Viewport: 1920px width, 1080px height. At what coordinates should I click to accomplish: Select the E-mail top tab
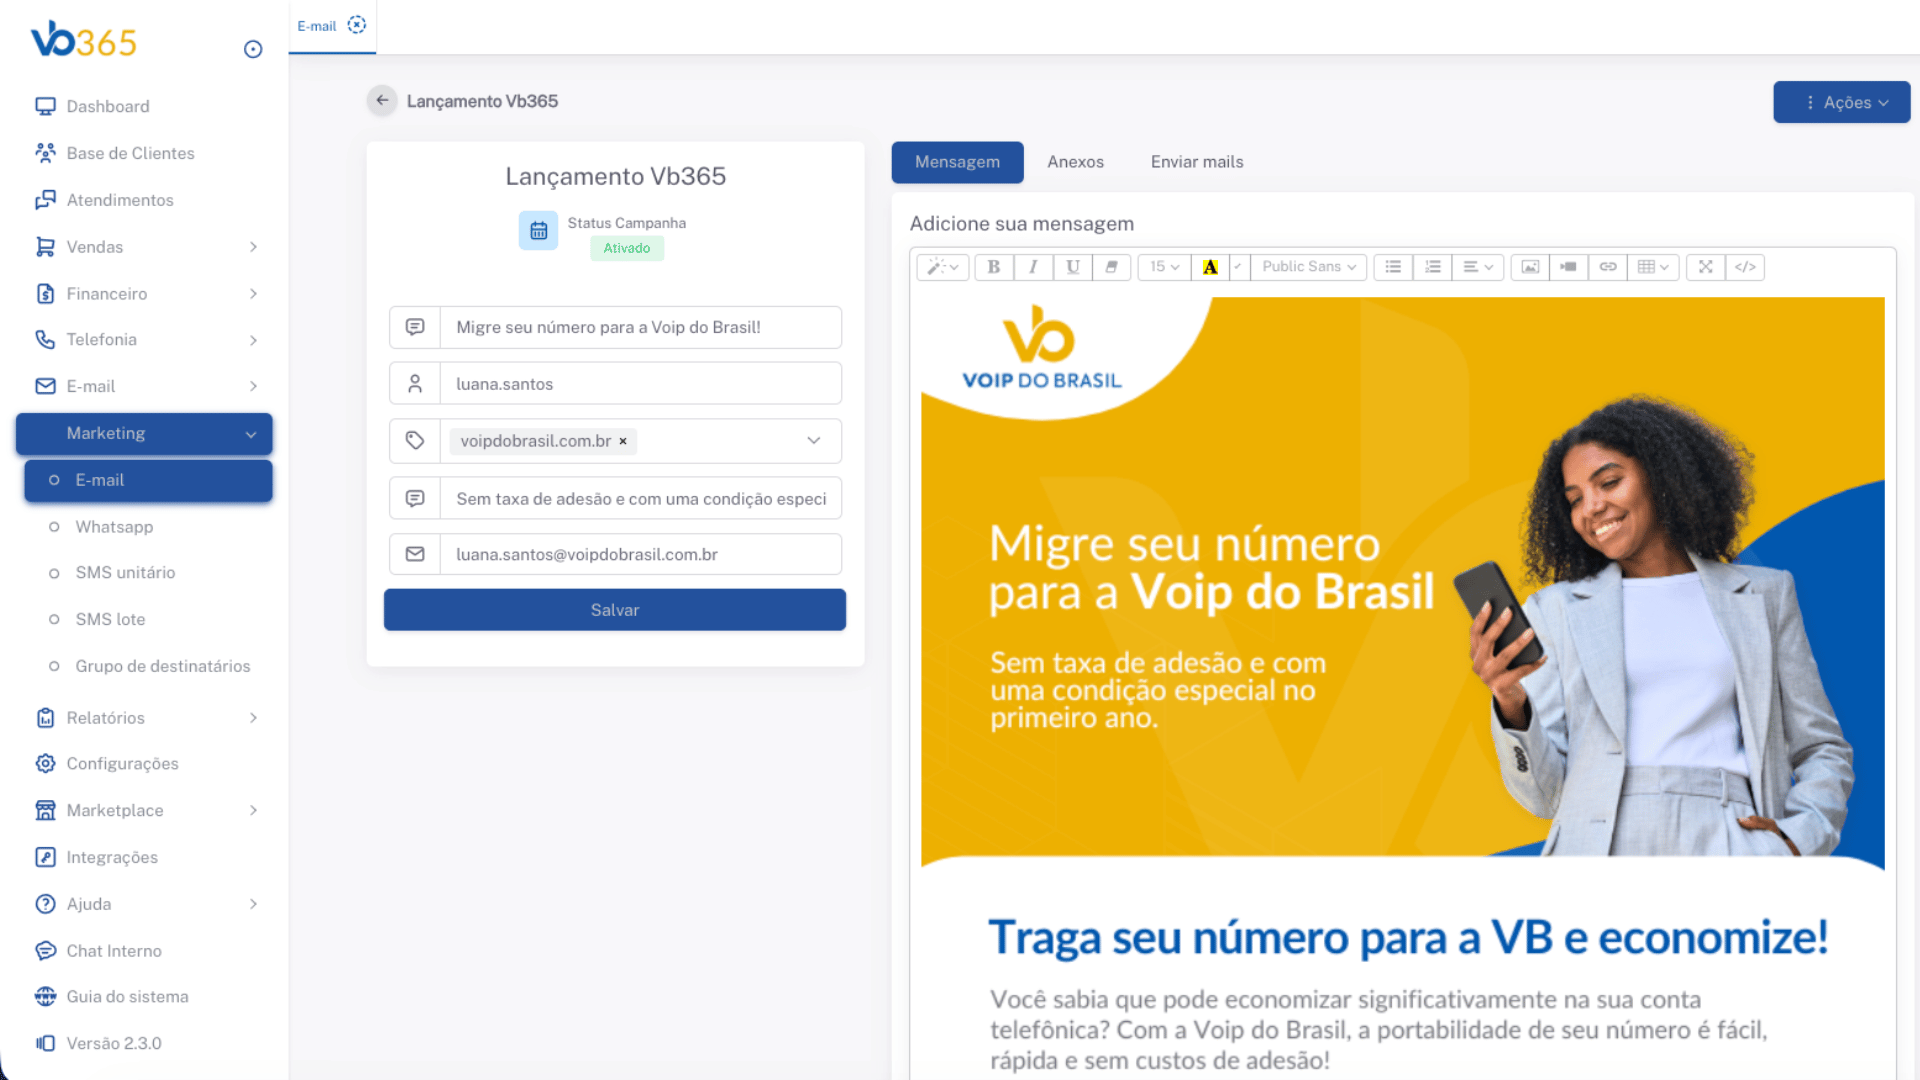317,26
